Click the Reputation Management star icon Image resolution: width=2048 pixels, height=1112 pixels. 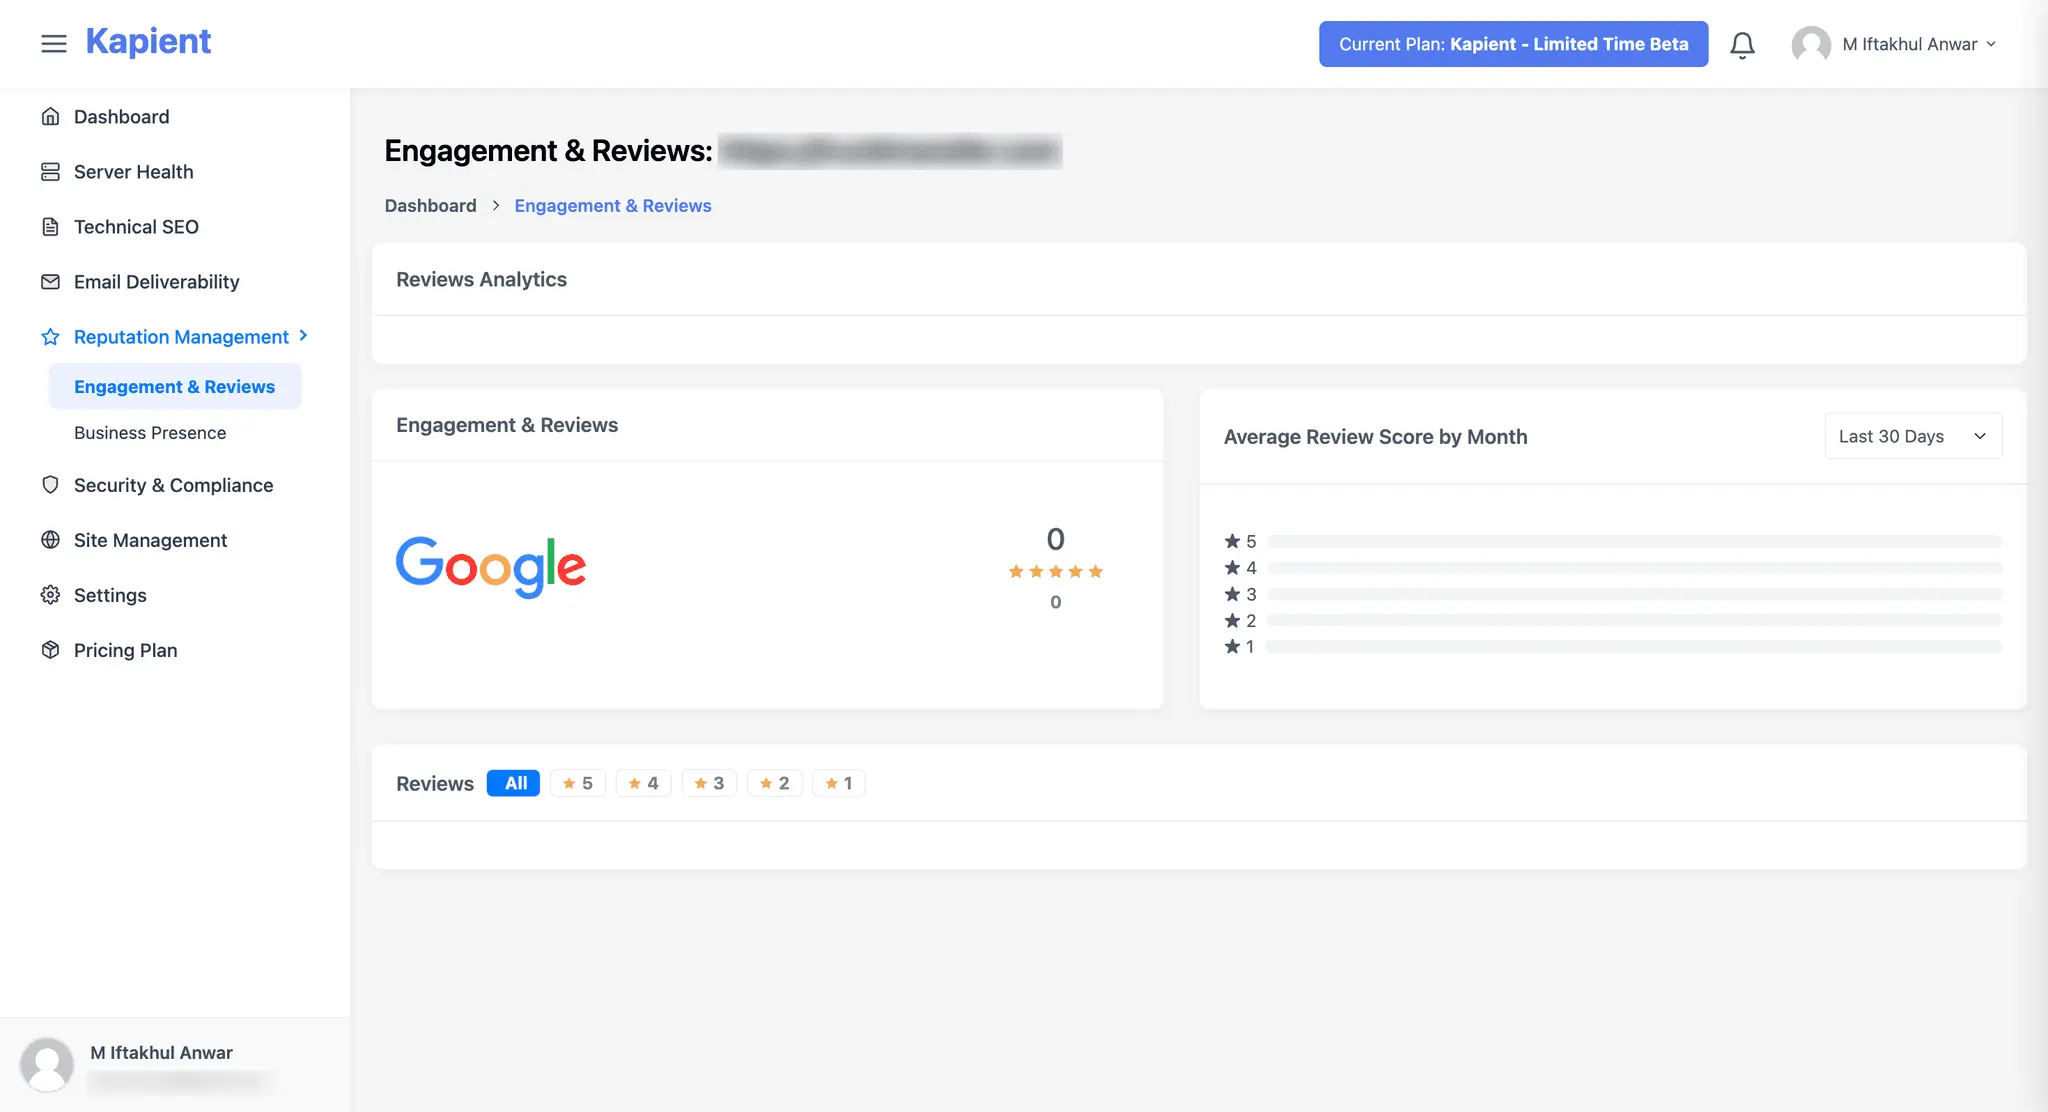pos(50,337)
